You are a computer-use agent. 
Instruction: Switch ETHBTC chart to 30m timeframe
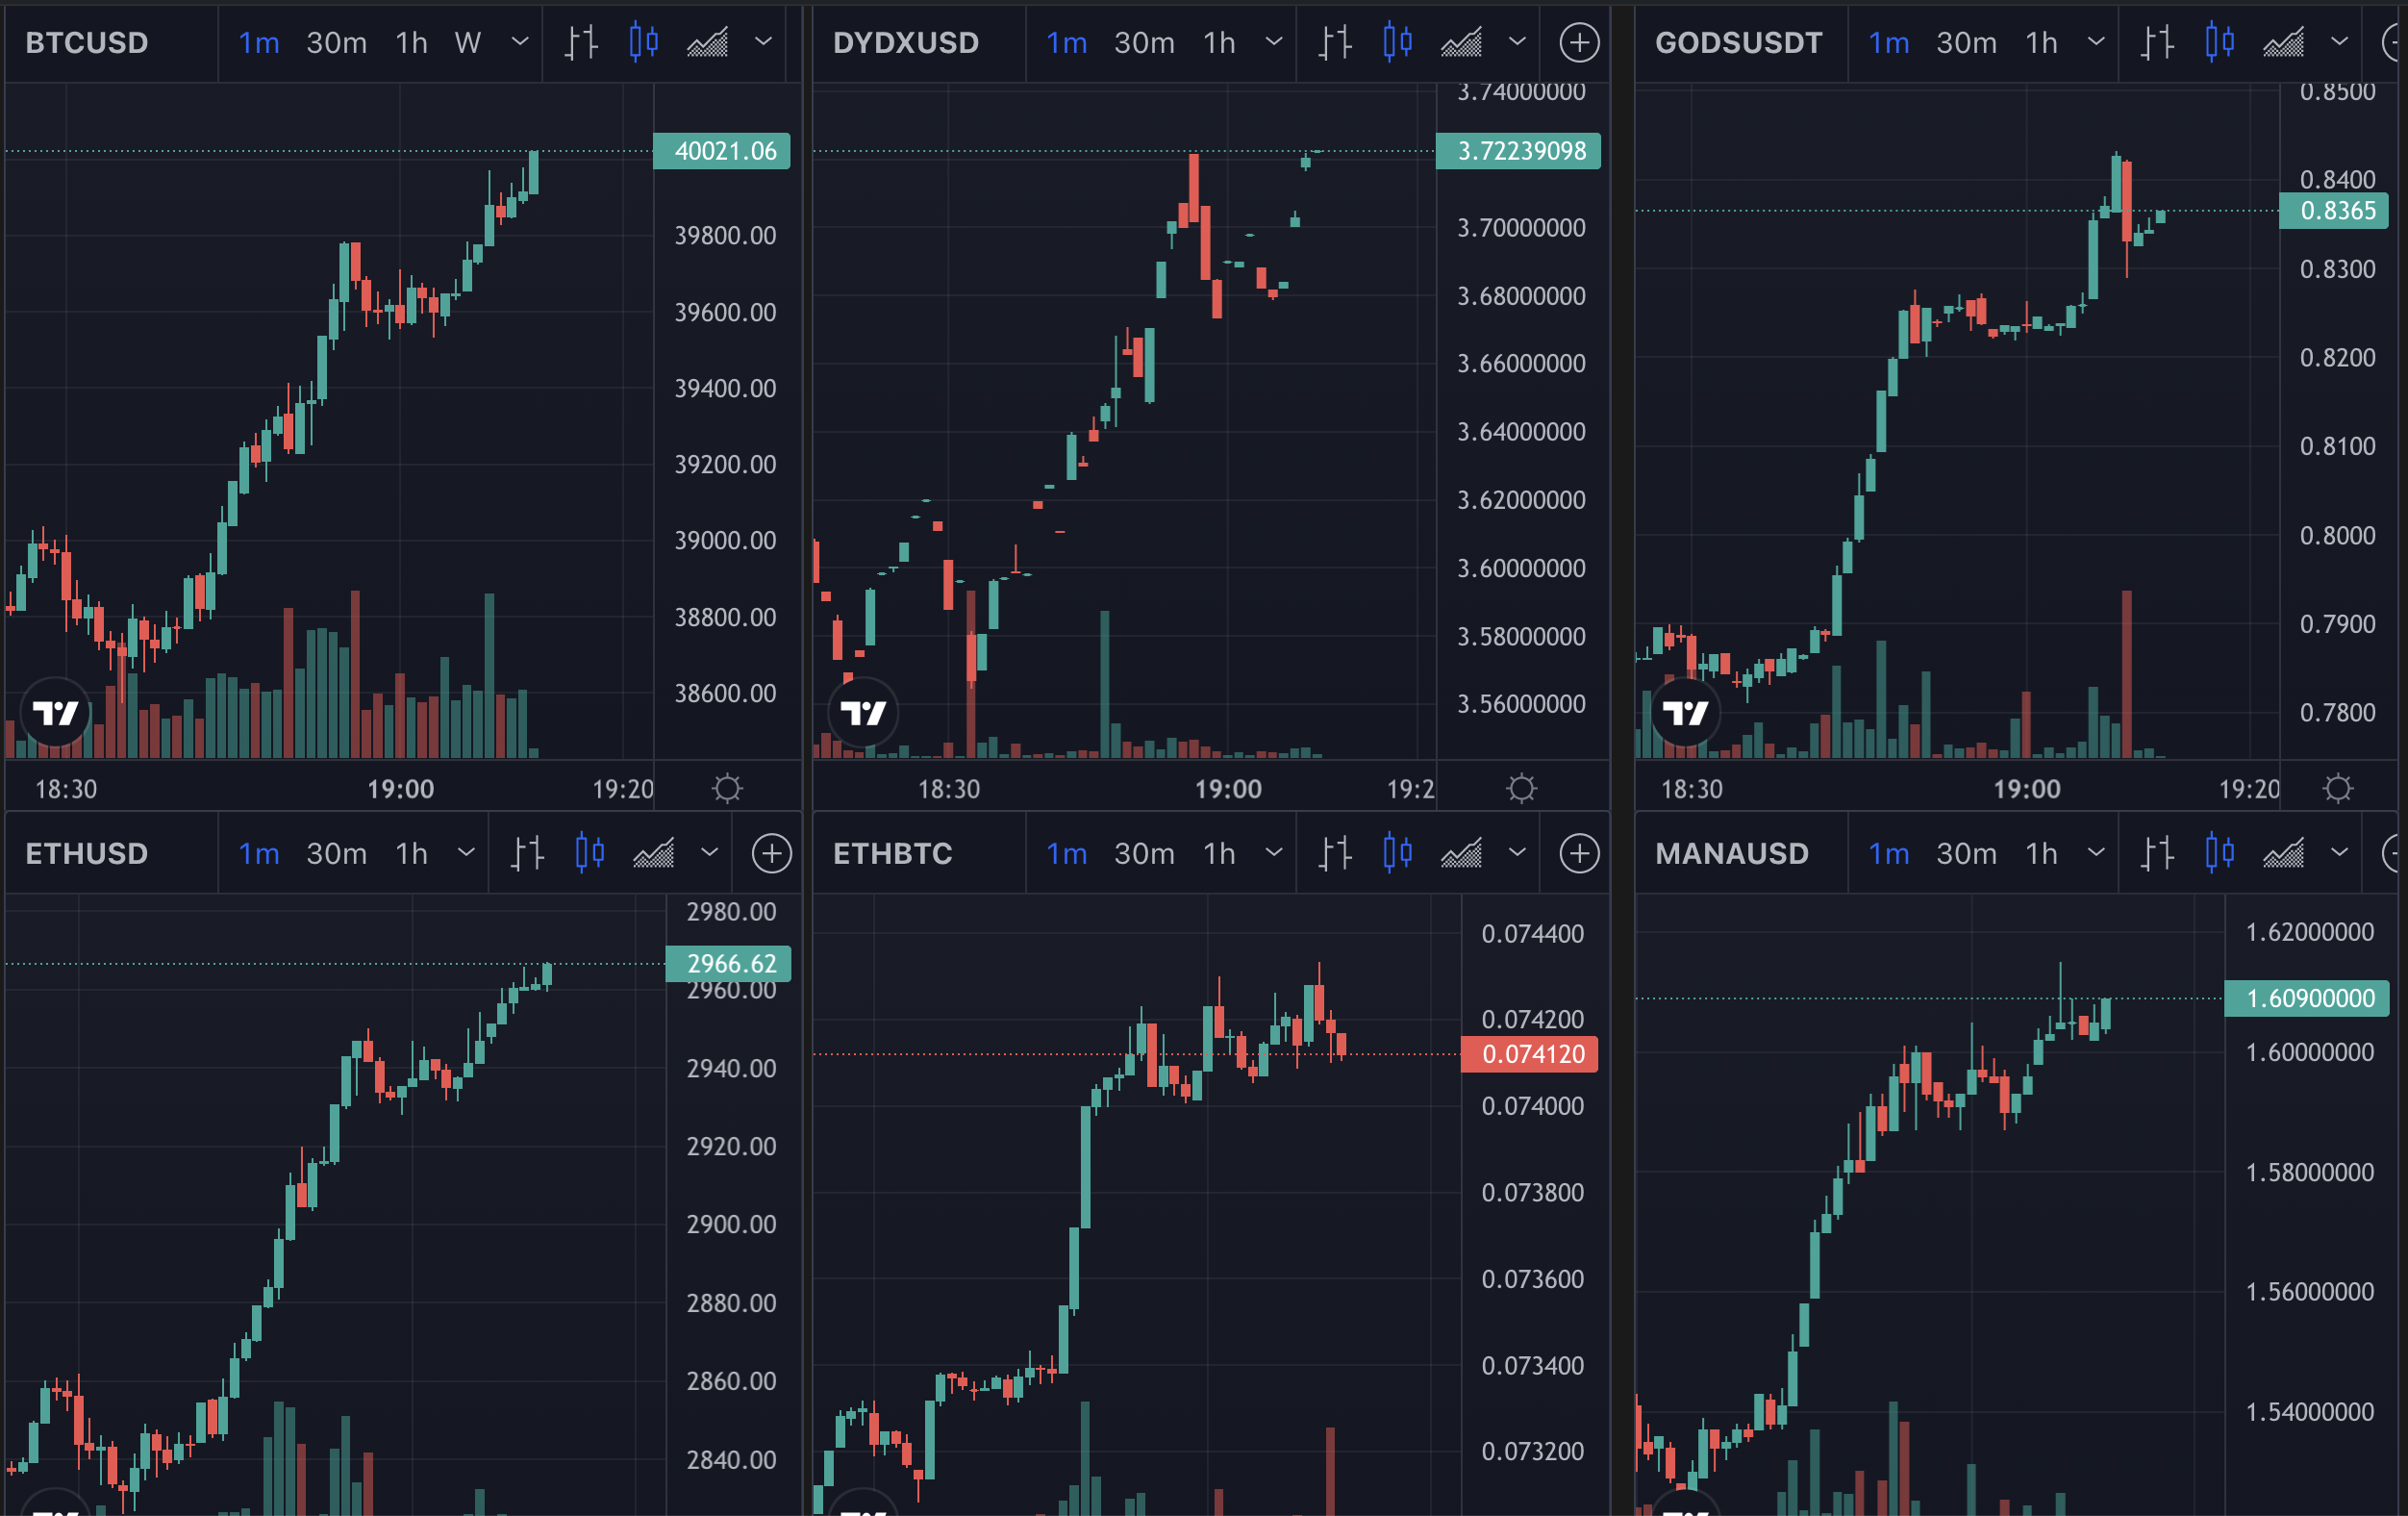1144,854
